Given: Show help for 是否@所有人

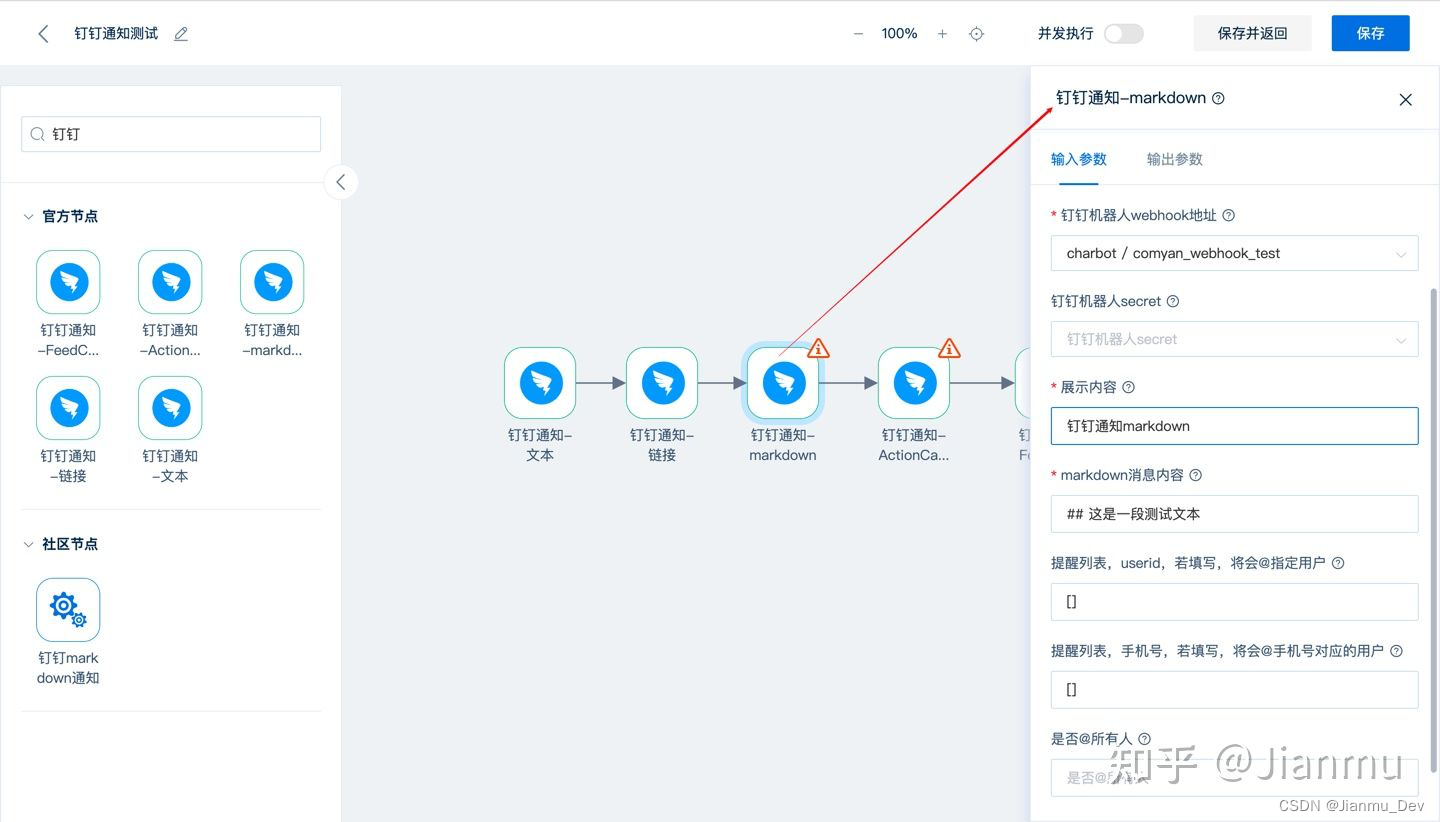Looking at the screenshot, I should pyautogui.click(x=1145, y=739).
